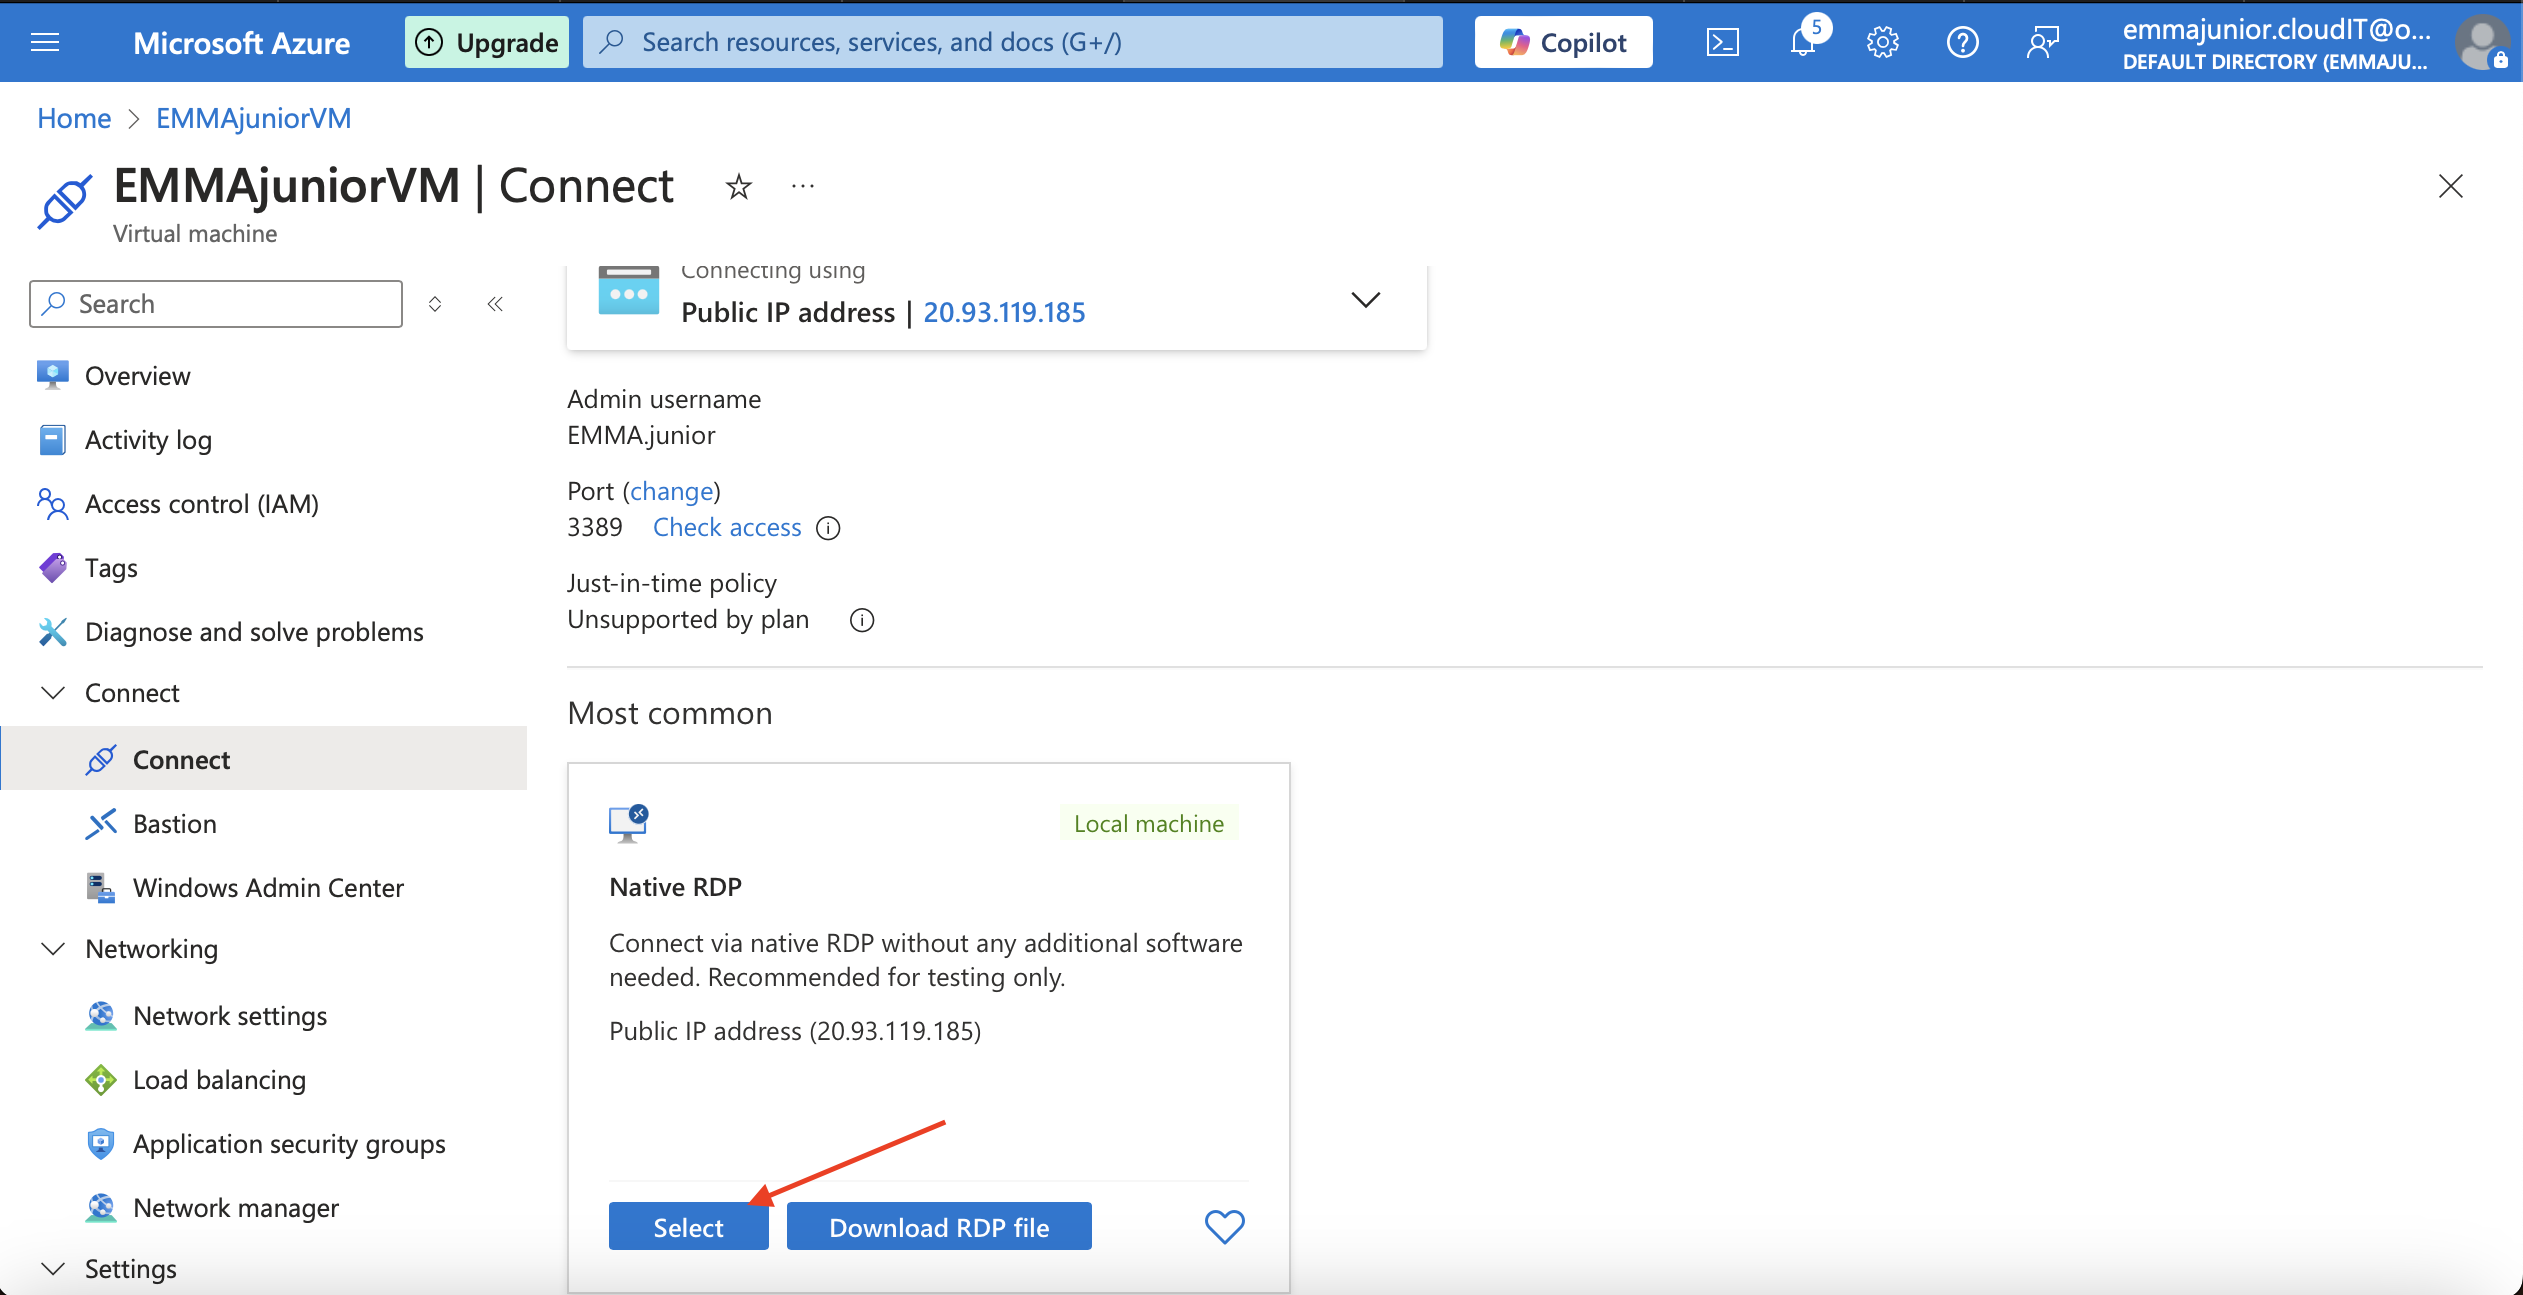Image resolution: width=2523 pixels, height=1295 pixels.
Task: Pin EMMAjuniorVM page with the star
Action: (x=738, y=187)
